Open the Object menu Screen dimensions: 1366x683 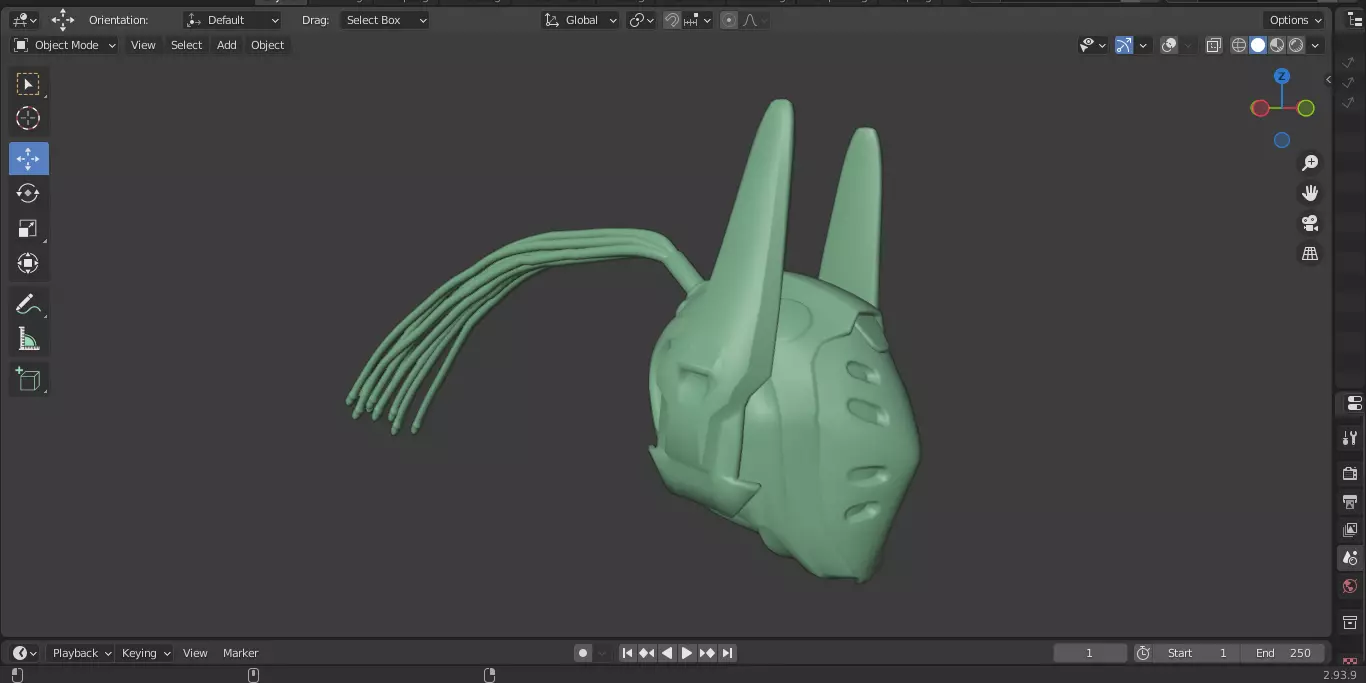[x=267, y=45]
